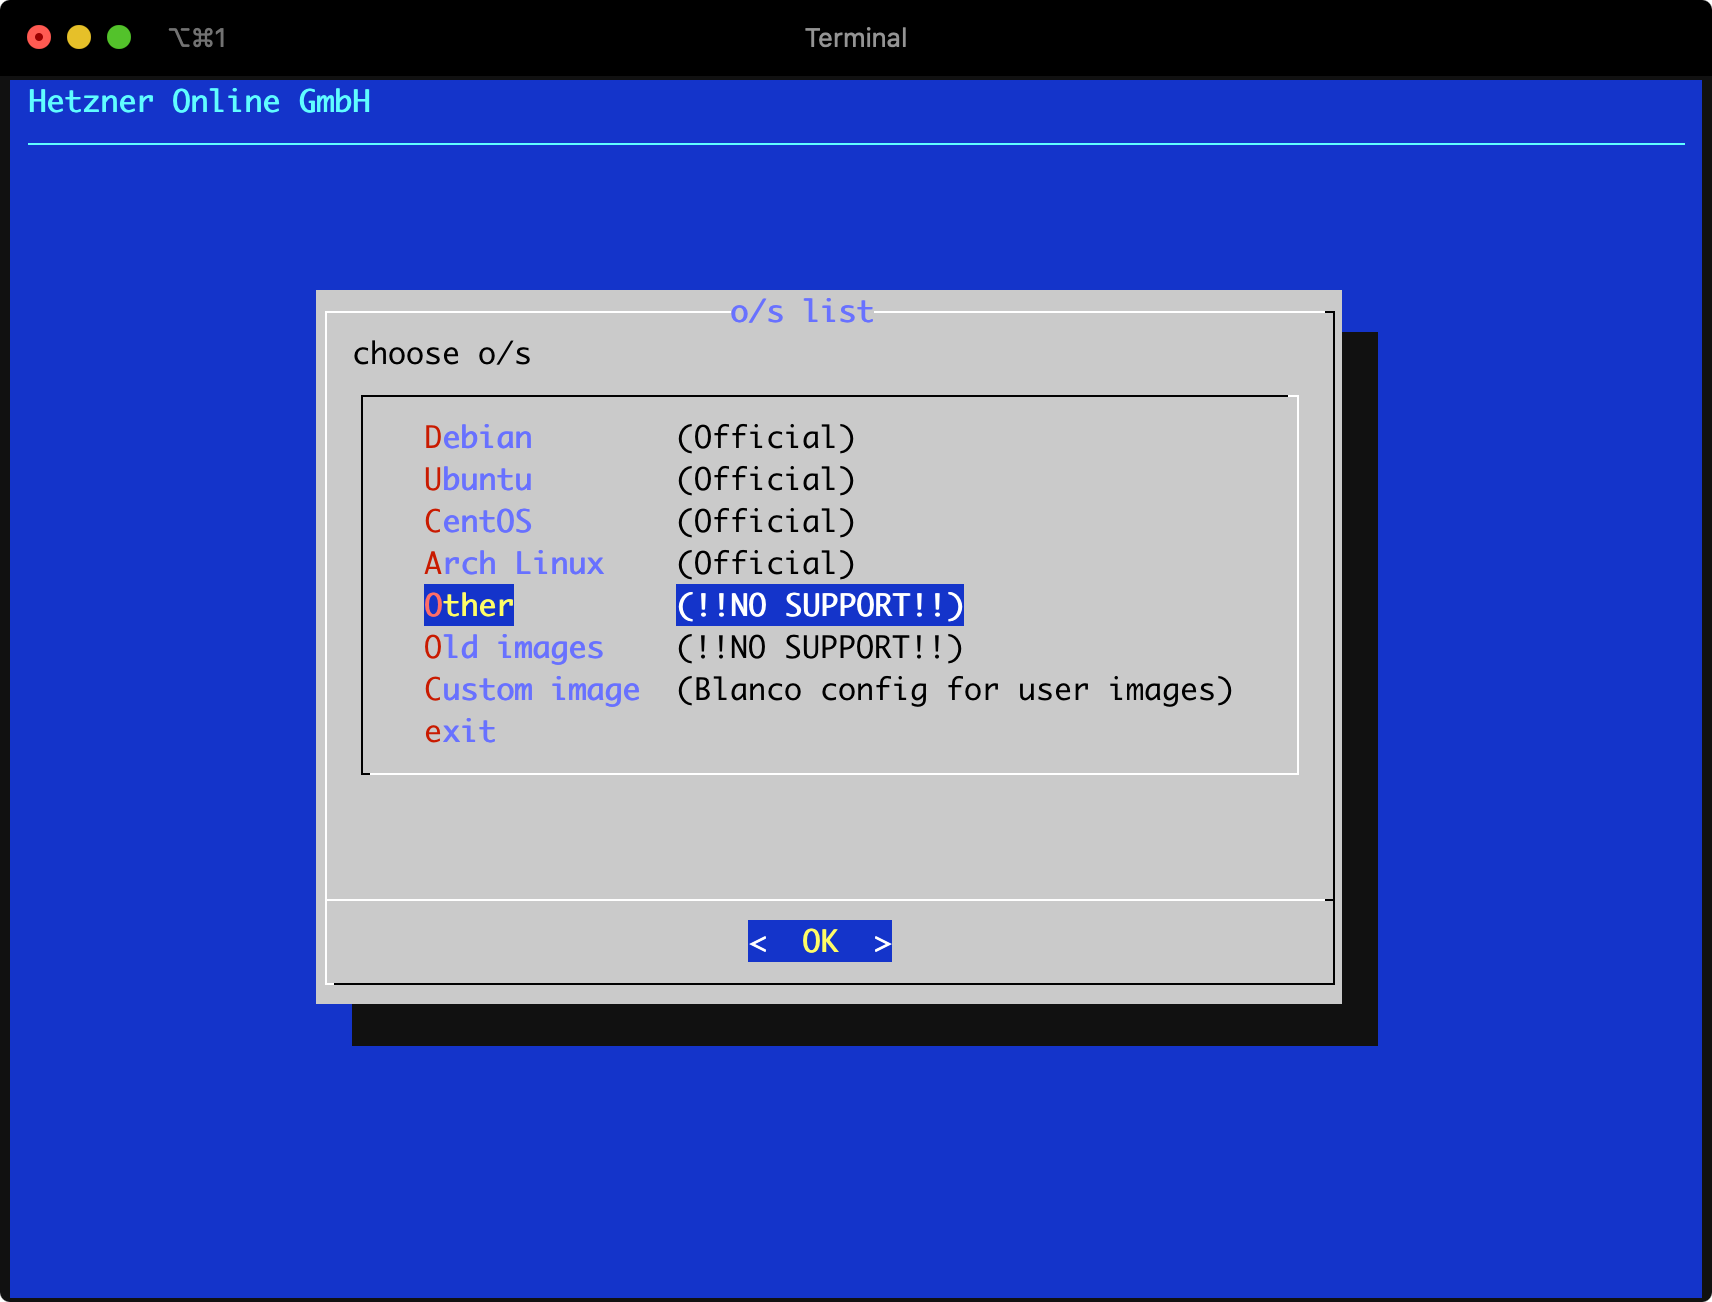The height and width of the screenshot is (1302, 1712).
Task: Click the 'choose o/s' prompt text
Action: click(442, 353)
